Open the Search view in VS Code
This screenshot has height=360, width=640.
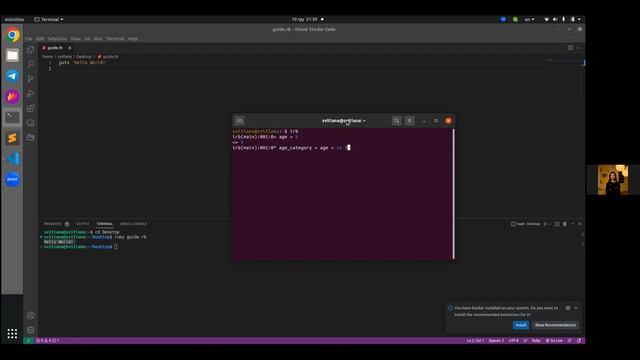click(31, 64)
